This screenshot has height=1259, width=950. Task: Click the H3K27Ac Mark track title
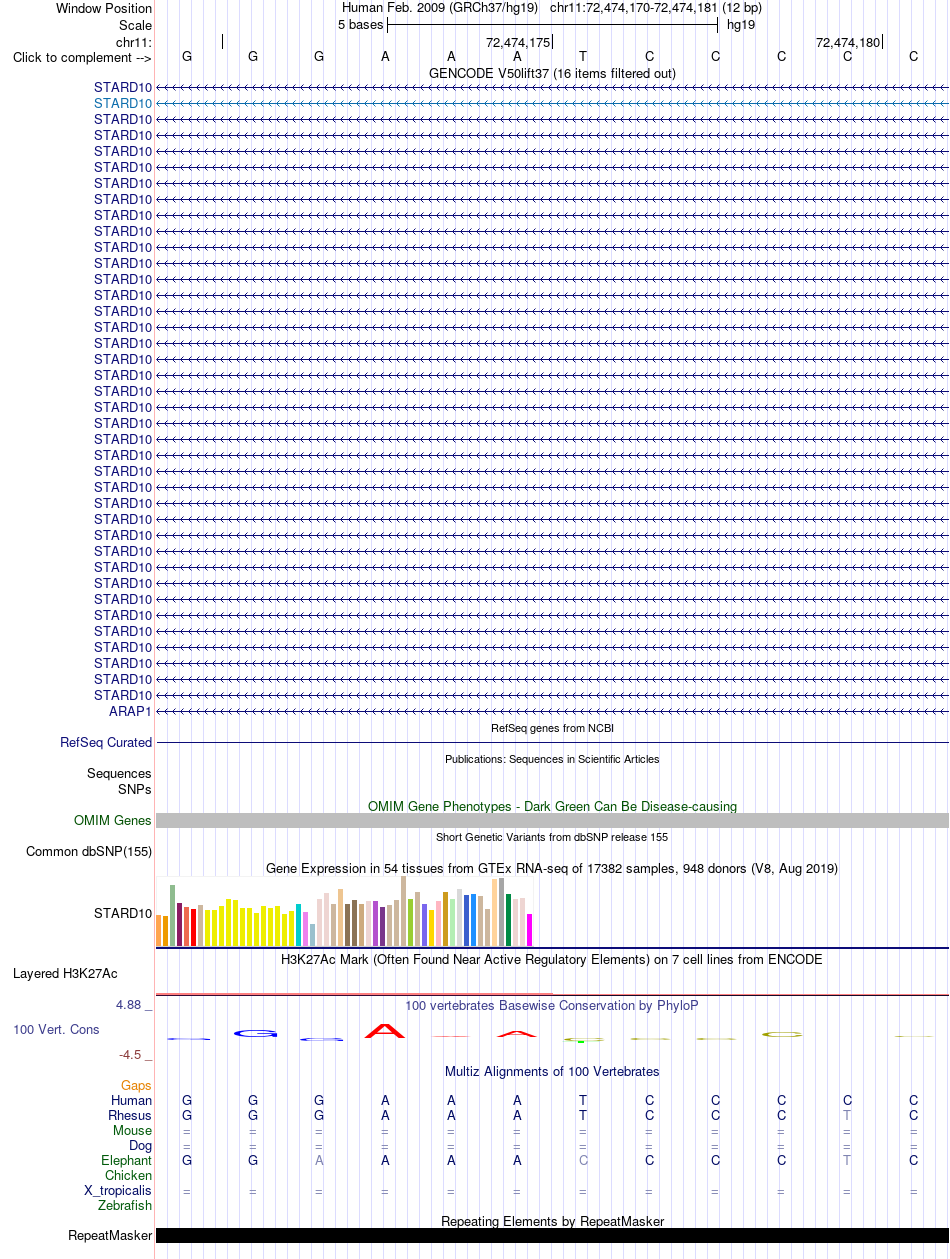coord(552,959)
